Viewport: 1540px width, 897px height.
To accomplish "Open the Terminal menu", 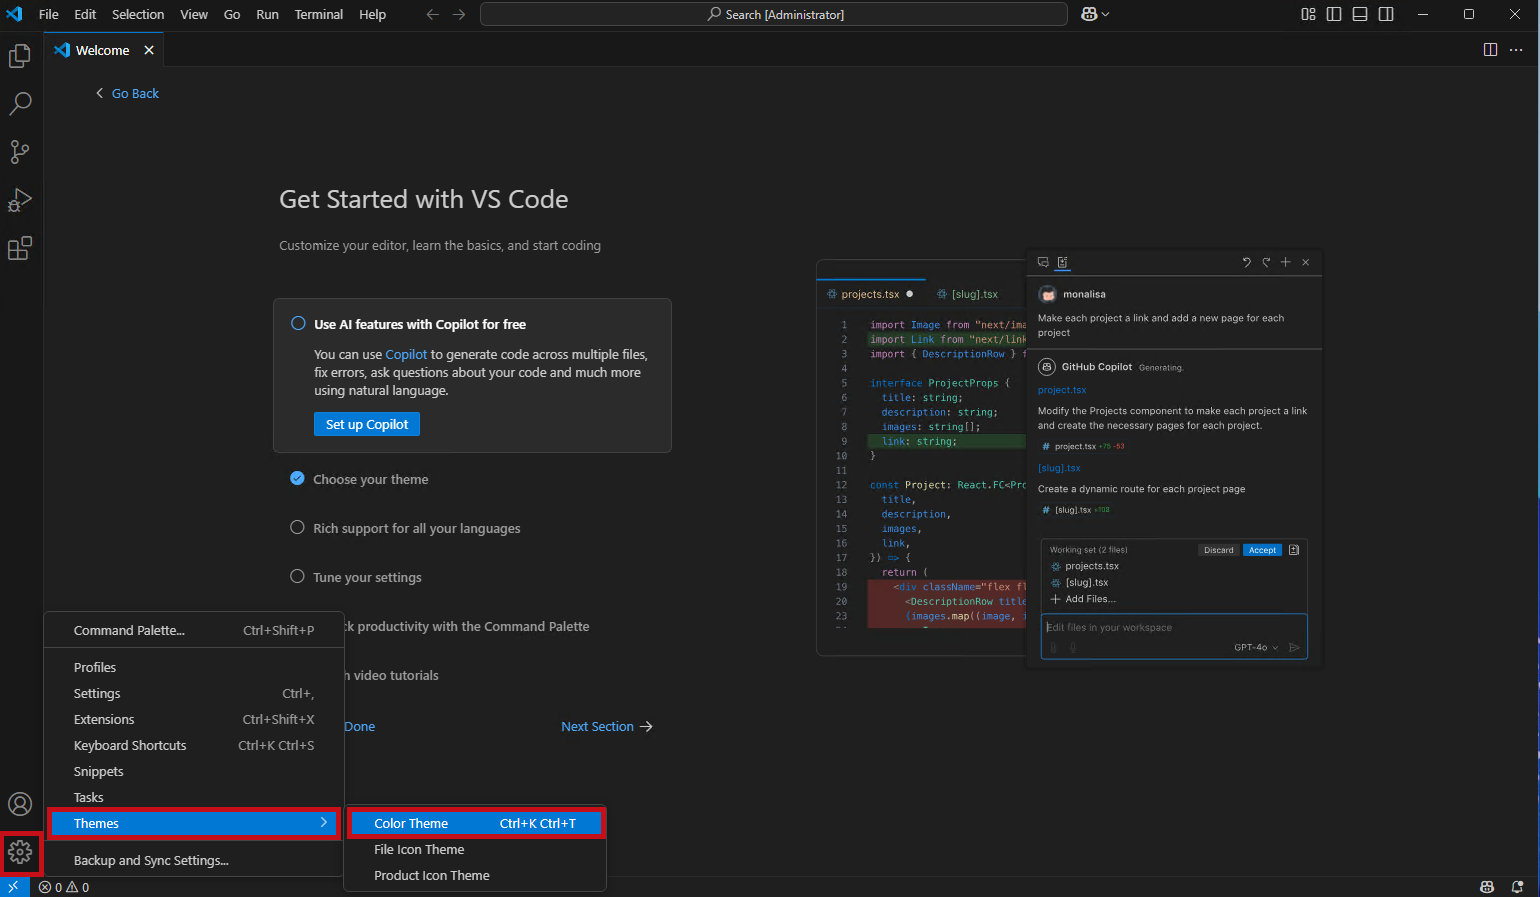I will (x=319, y=14).
